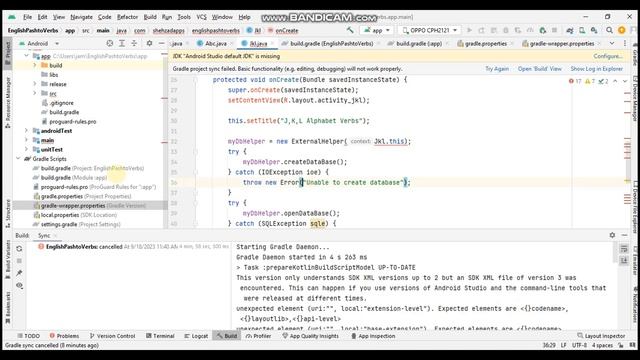Collapse the app module tree node
The image size is (640, 360).
click(27, 56)
